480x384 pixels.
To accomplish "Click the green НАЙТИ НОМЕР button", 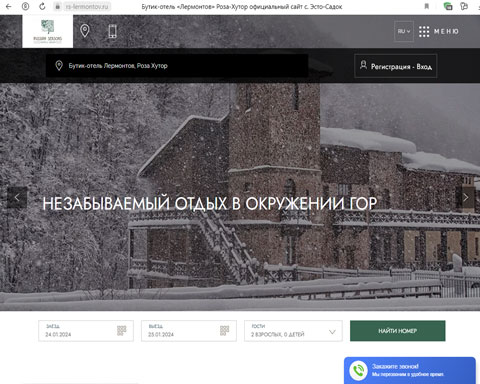I will pos(397,331).
